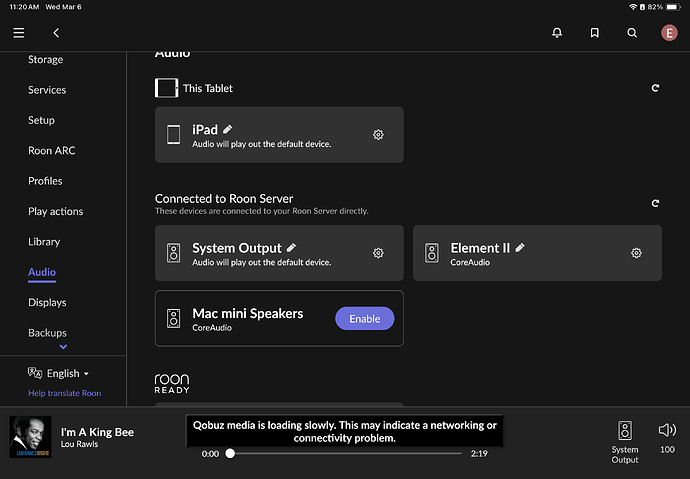Click the 11:20 AM clock
690x479 pixels.
(x=24, y=7)
